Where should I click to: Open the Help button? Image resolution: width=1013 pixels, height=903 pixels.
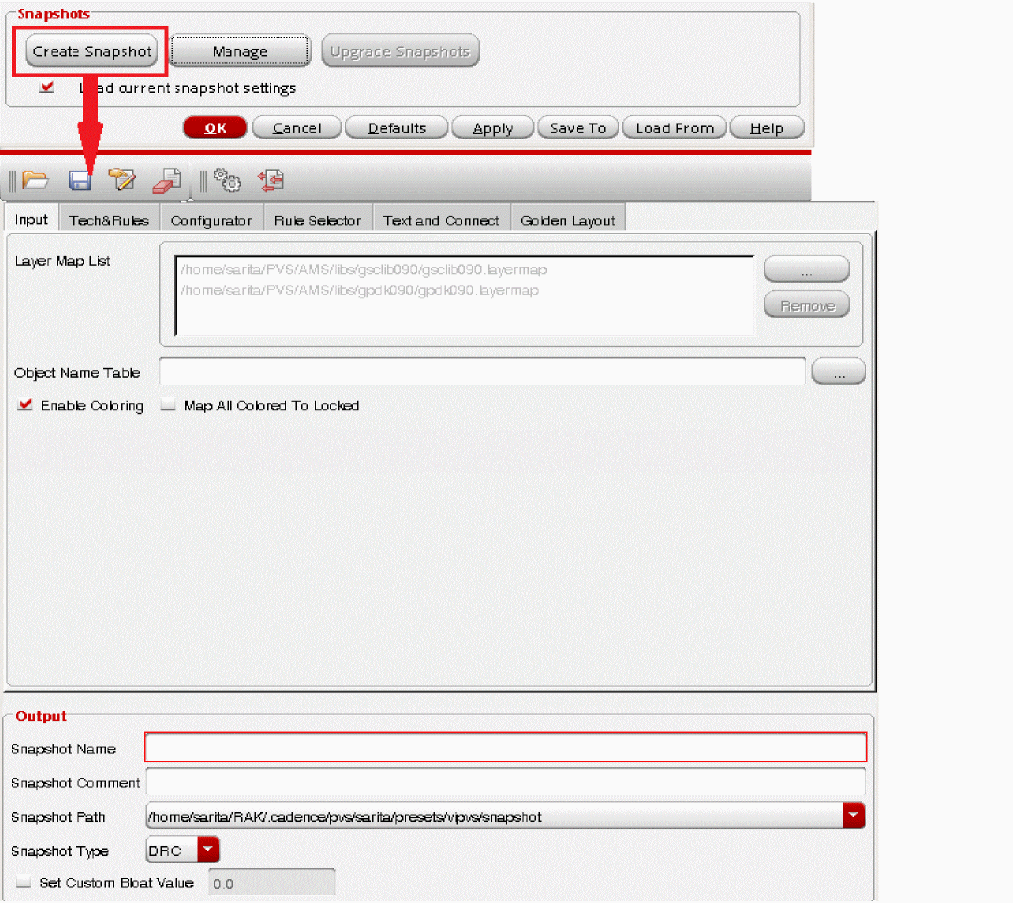767,128
